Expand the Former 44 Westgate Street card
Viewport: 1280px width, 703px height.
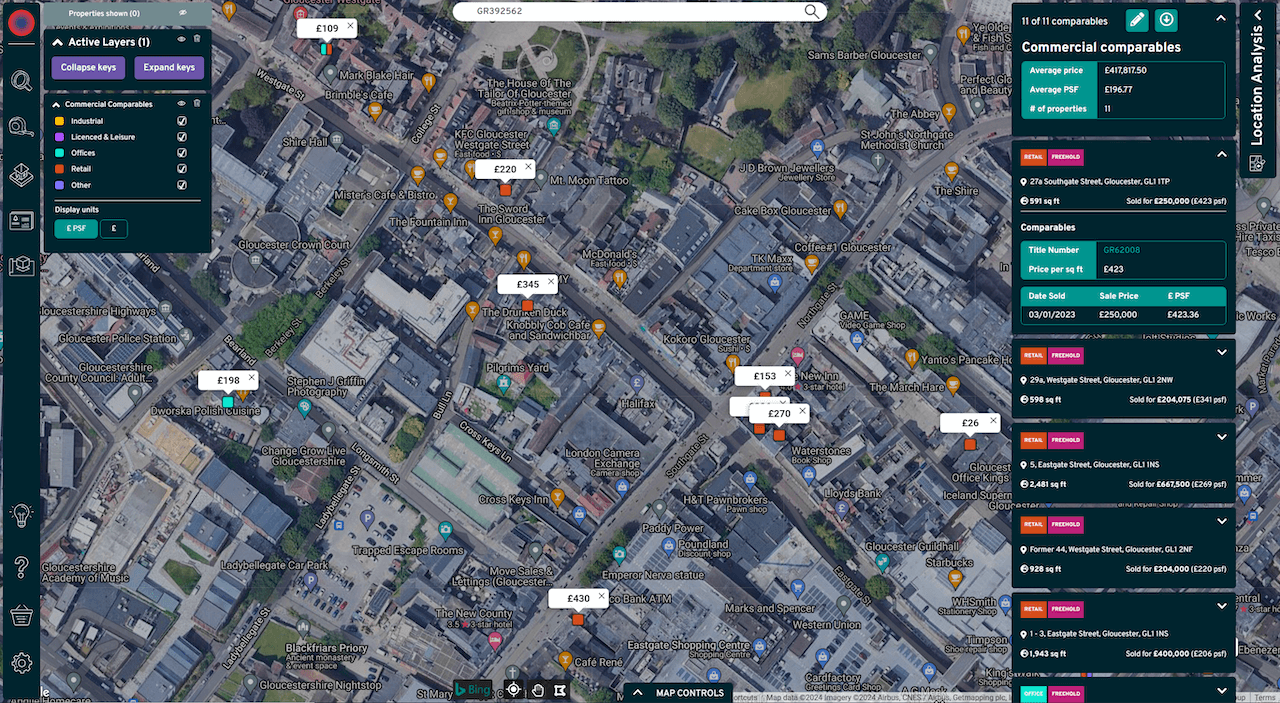point(1221,522)
